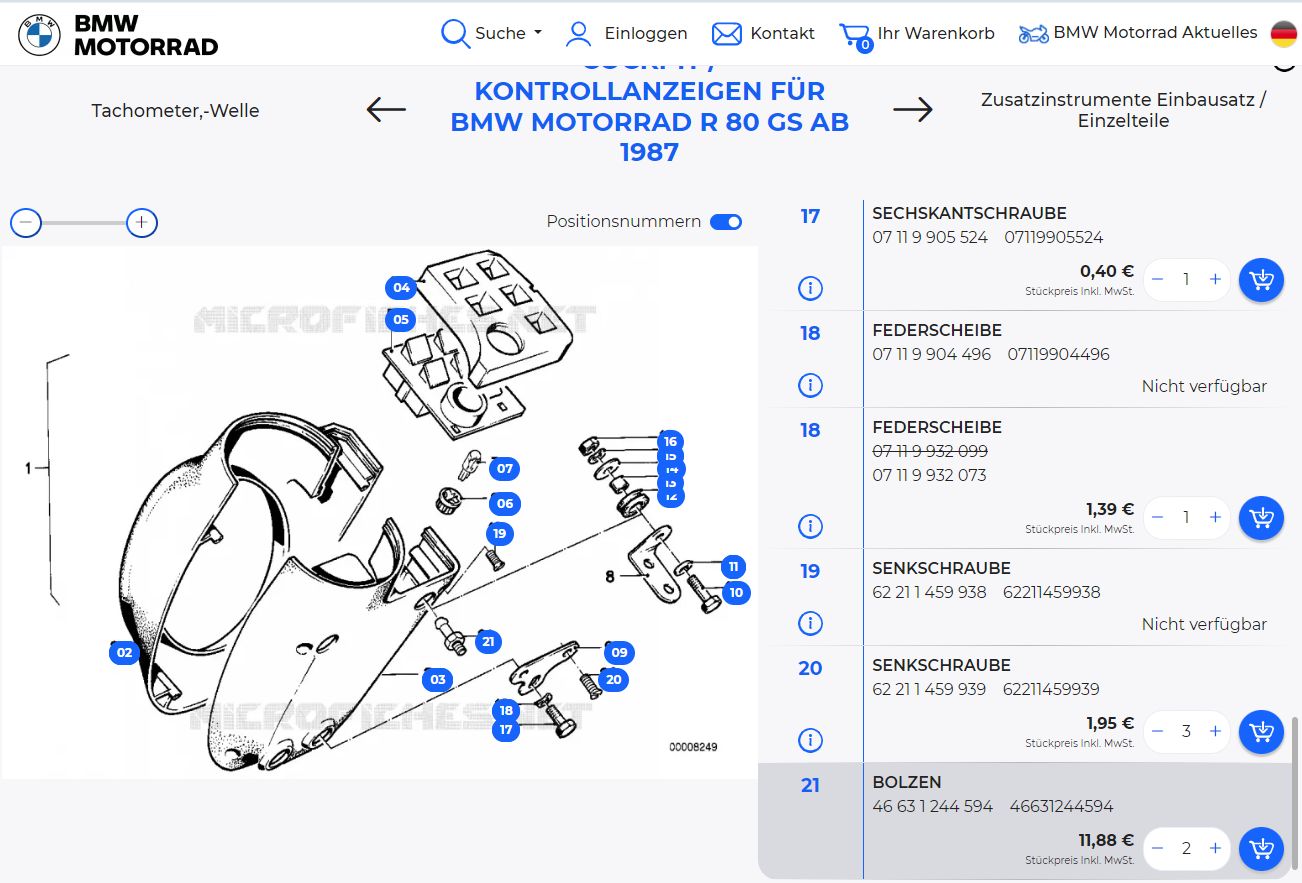
Task: Click position marker 21 on the diagram
Action: pyautogui.click(x=489, y=640)
